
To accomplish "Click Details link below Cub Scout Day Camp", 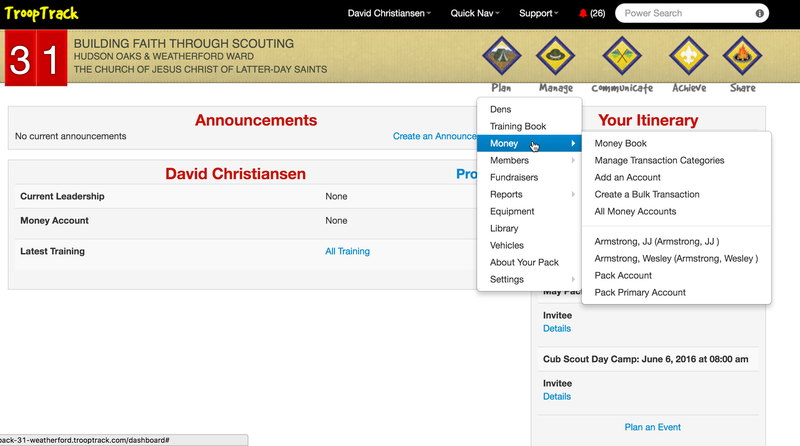I will point(557,397).
